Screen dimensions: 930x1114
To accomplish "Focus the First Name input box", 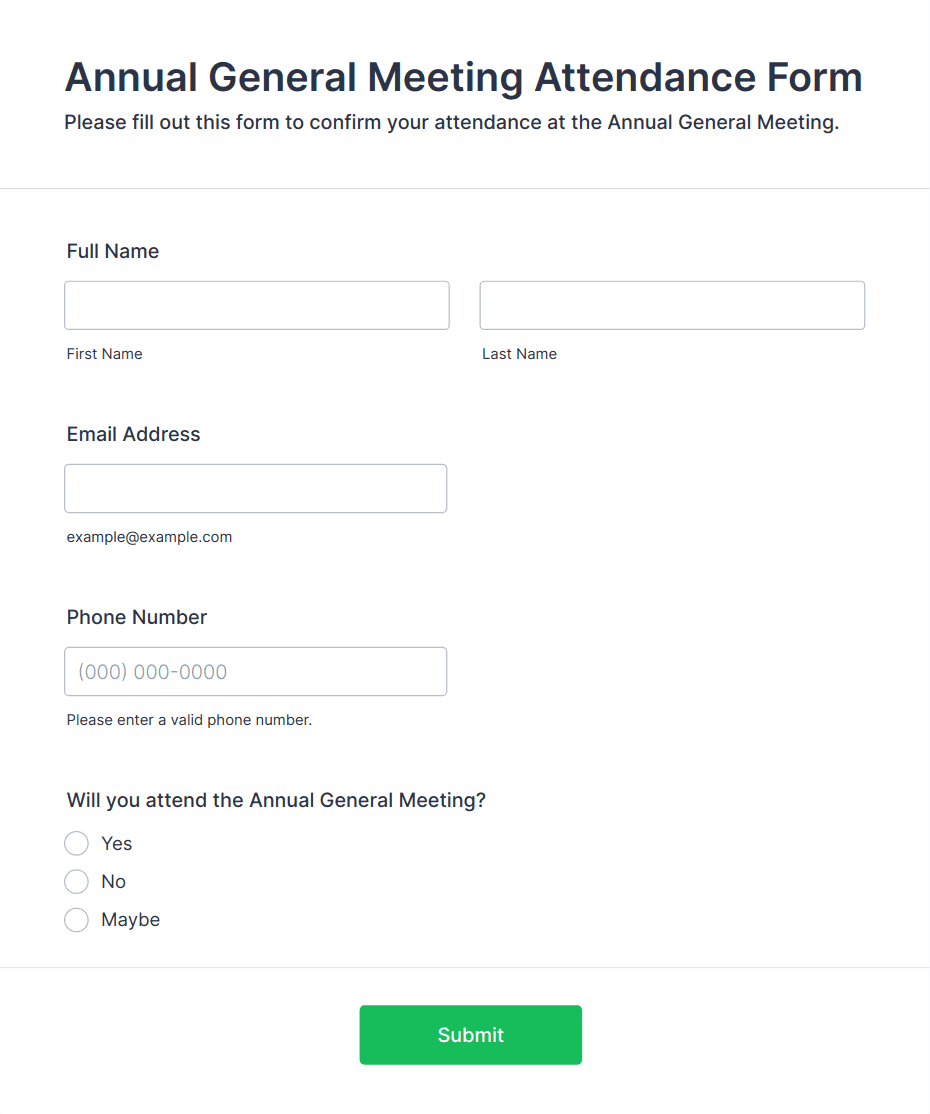I will 256,305.
